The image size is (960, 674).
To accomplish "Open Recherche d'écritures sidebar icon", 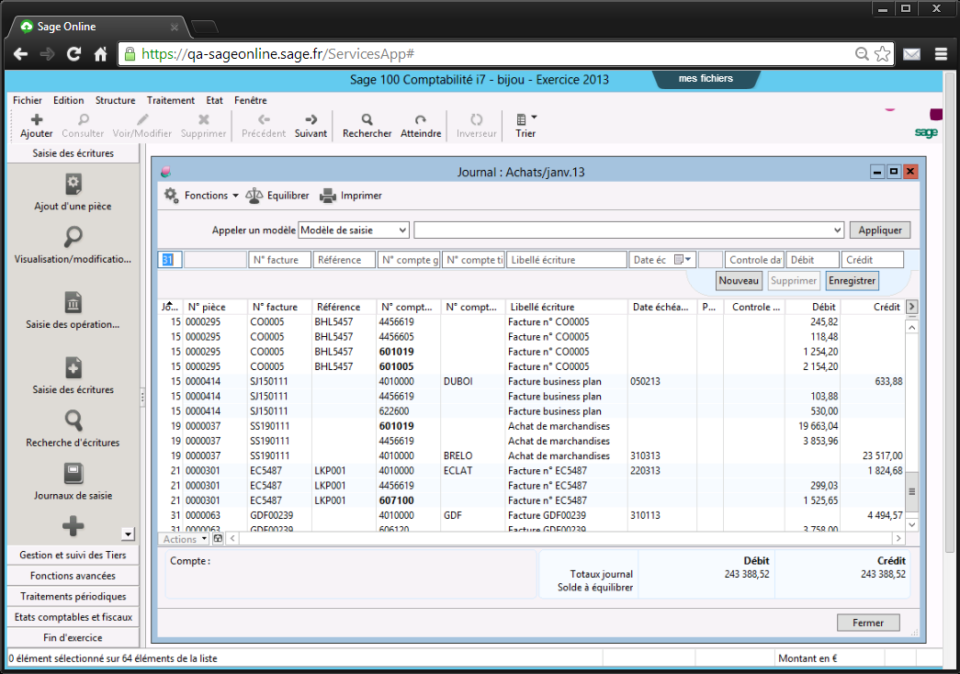I will 73,421.
